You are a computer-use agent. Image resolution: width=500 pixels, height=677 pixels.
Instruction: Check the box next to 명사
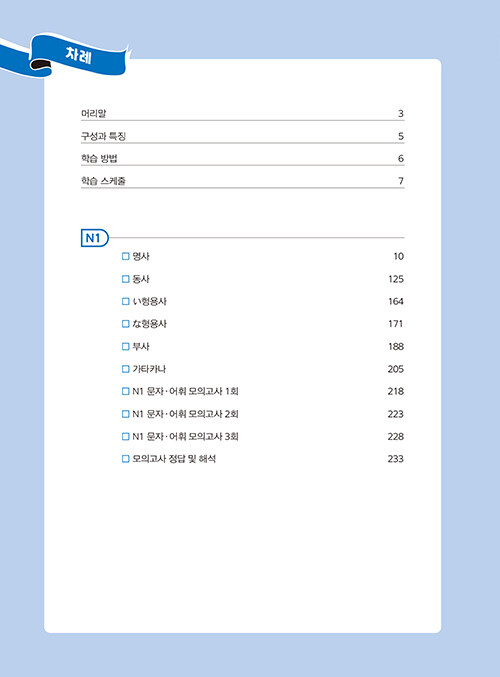tap(126, 256)
